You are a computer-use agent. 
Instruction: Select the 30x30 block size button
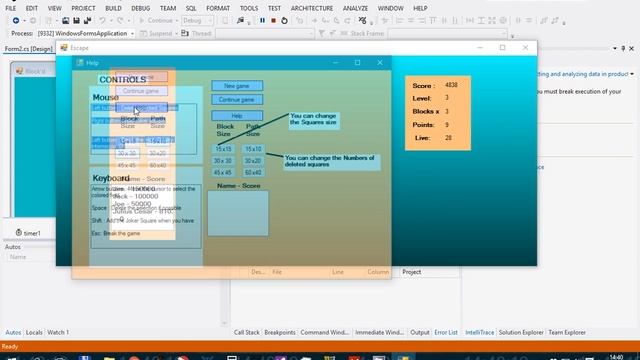pyautogui.click(x=223, y=161)
